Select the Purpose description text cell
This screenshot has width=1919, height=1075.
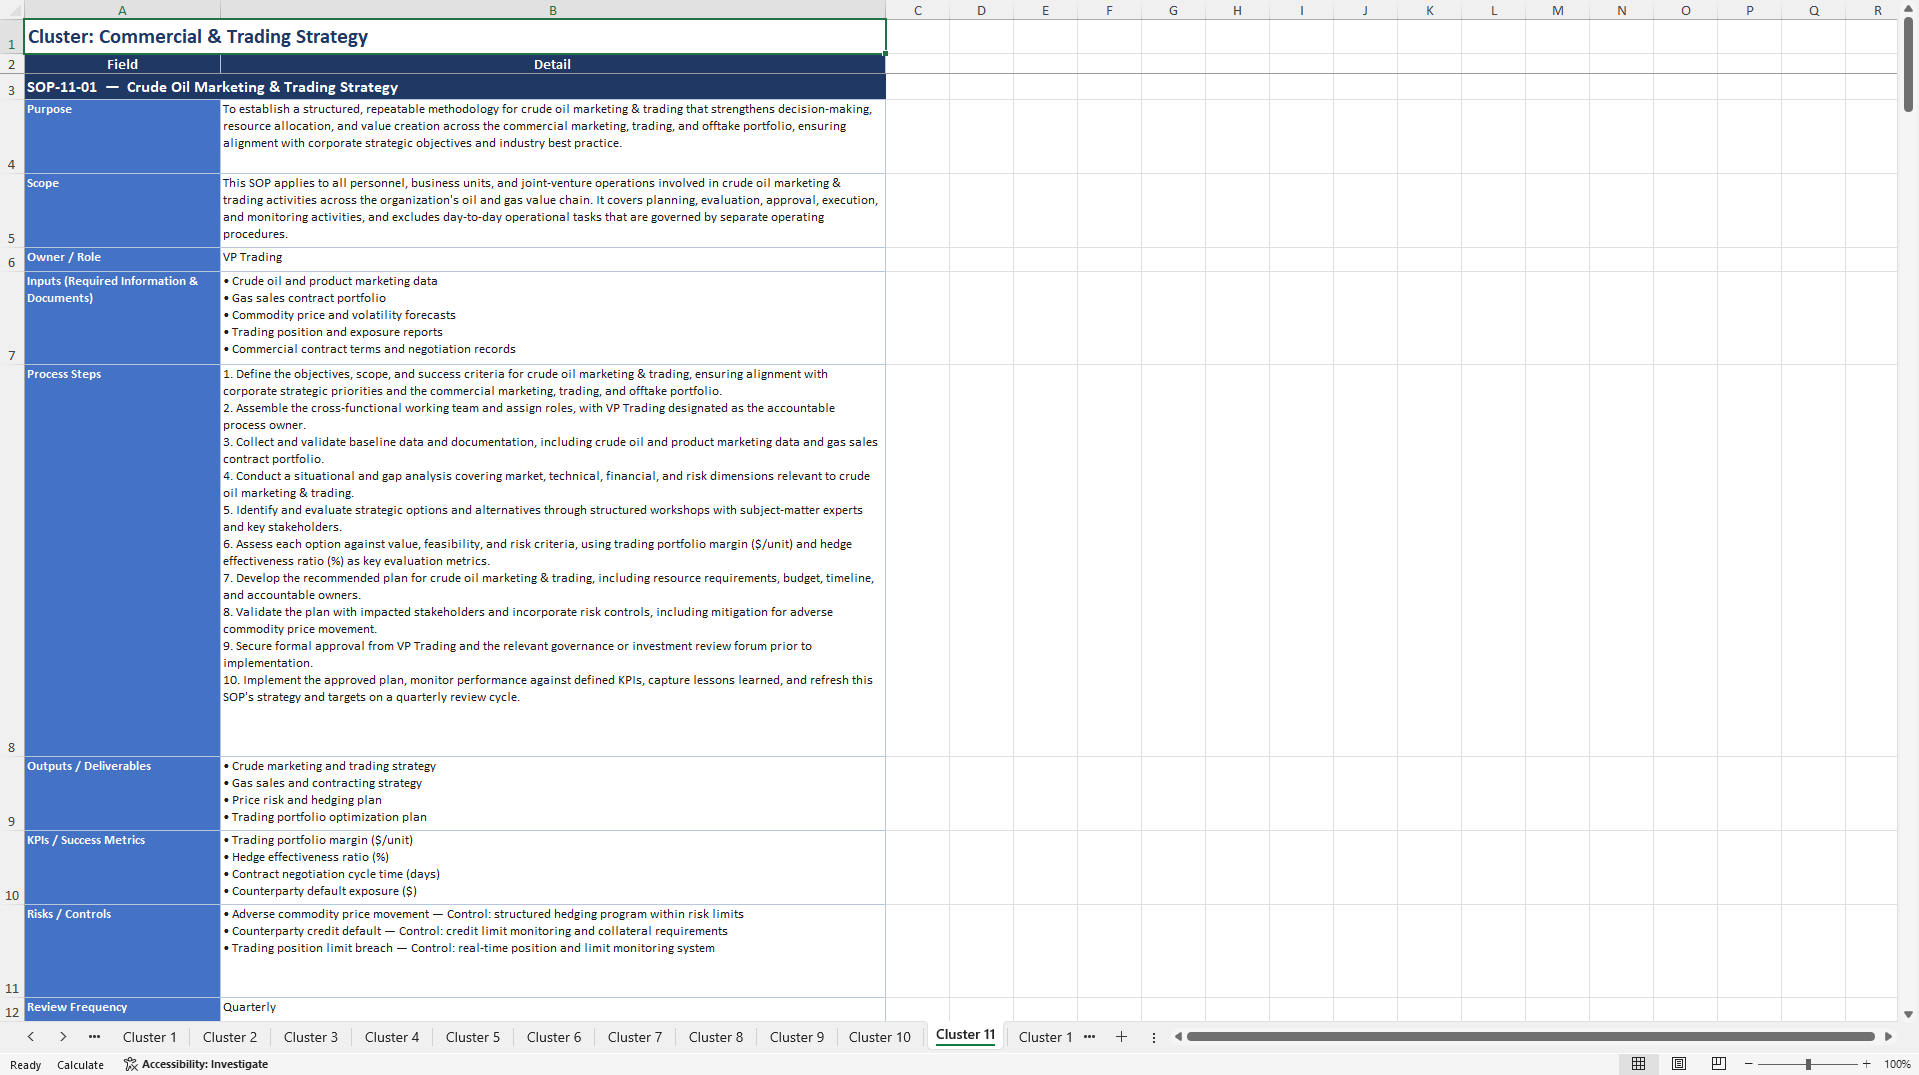pyautogui.click(x=553, y=136)
